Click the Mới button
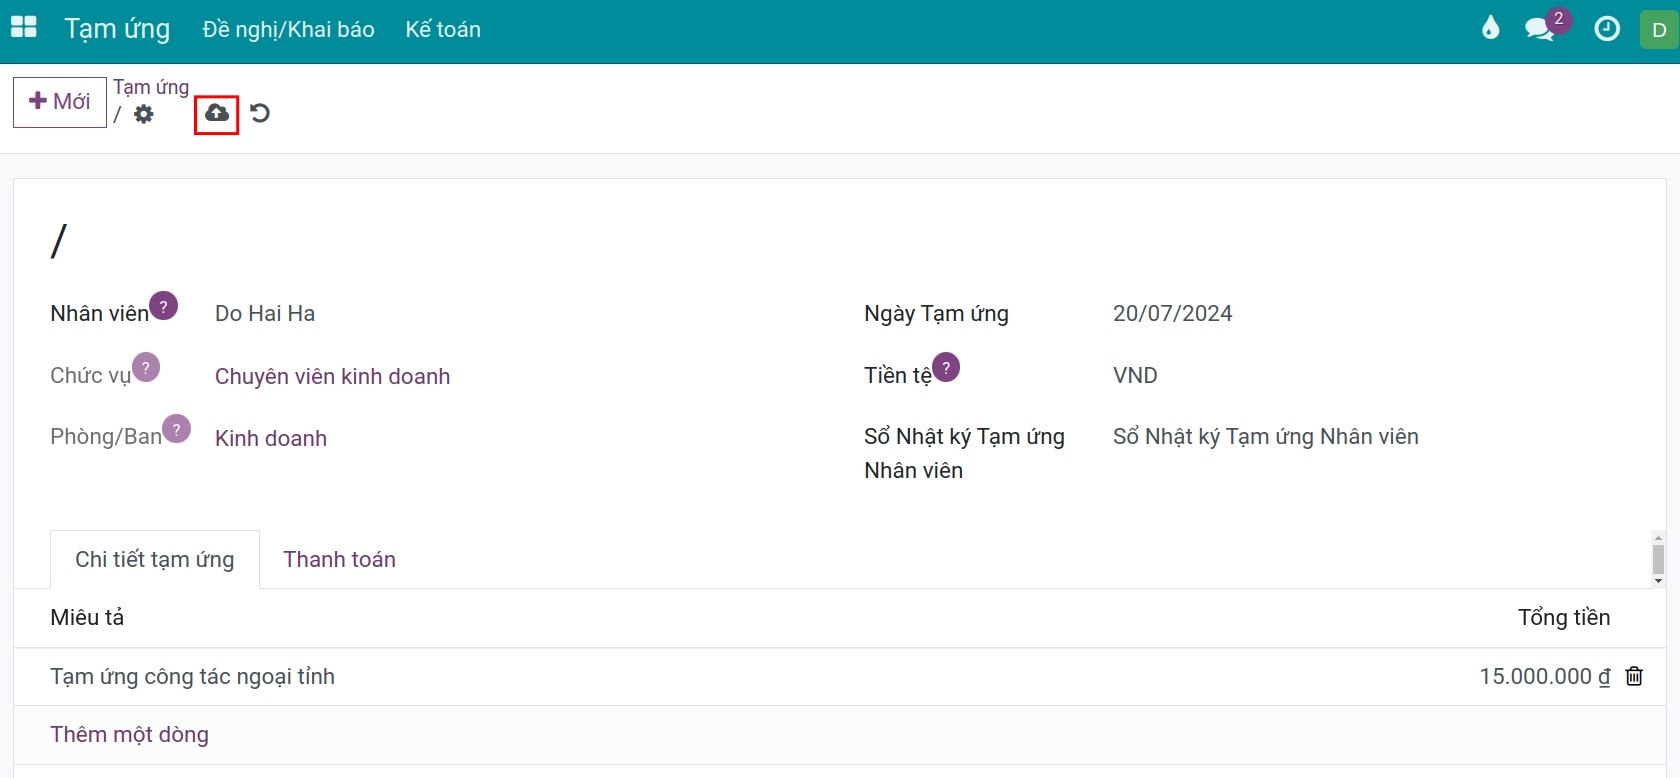 click(x=60, y=102)
